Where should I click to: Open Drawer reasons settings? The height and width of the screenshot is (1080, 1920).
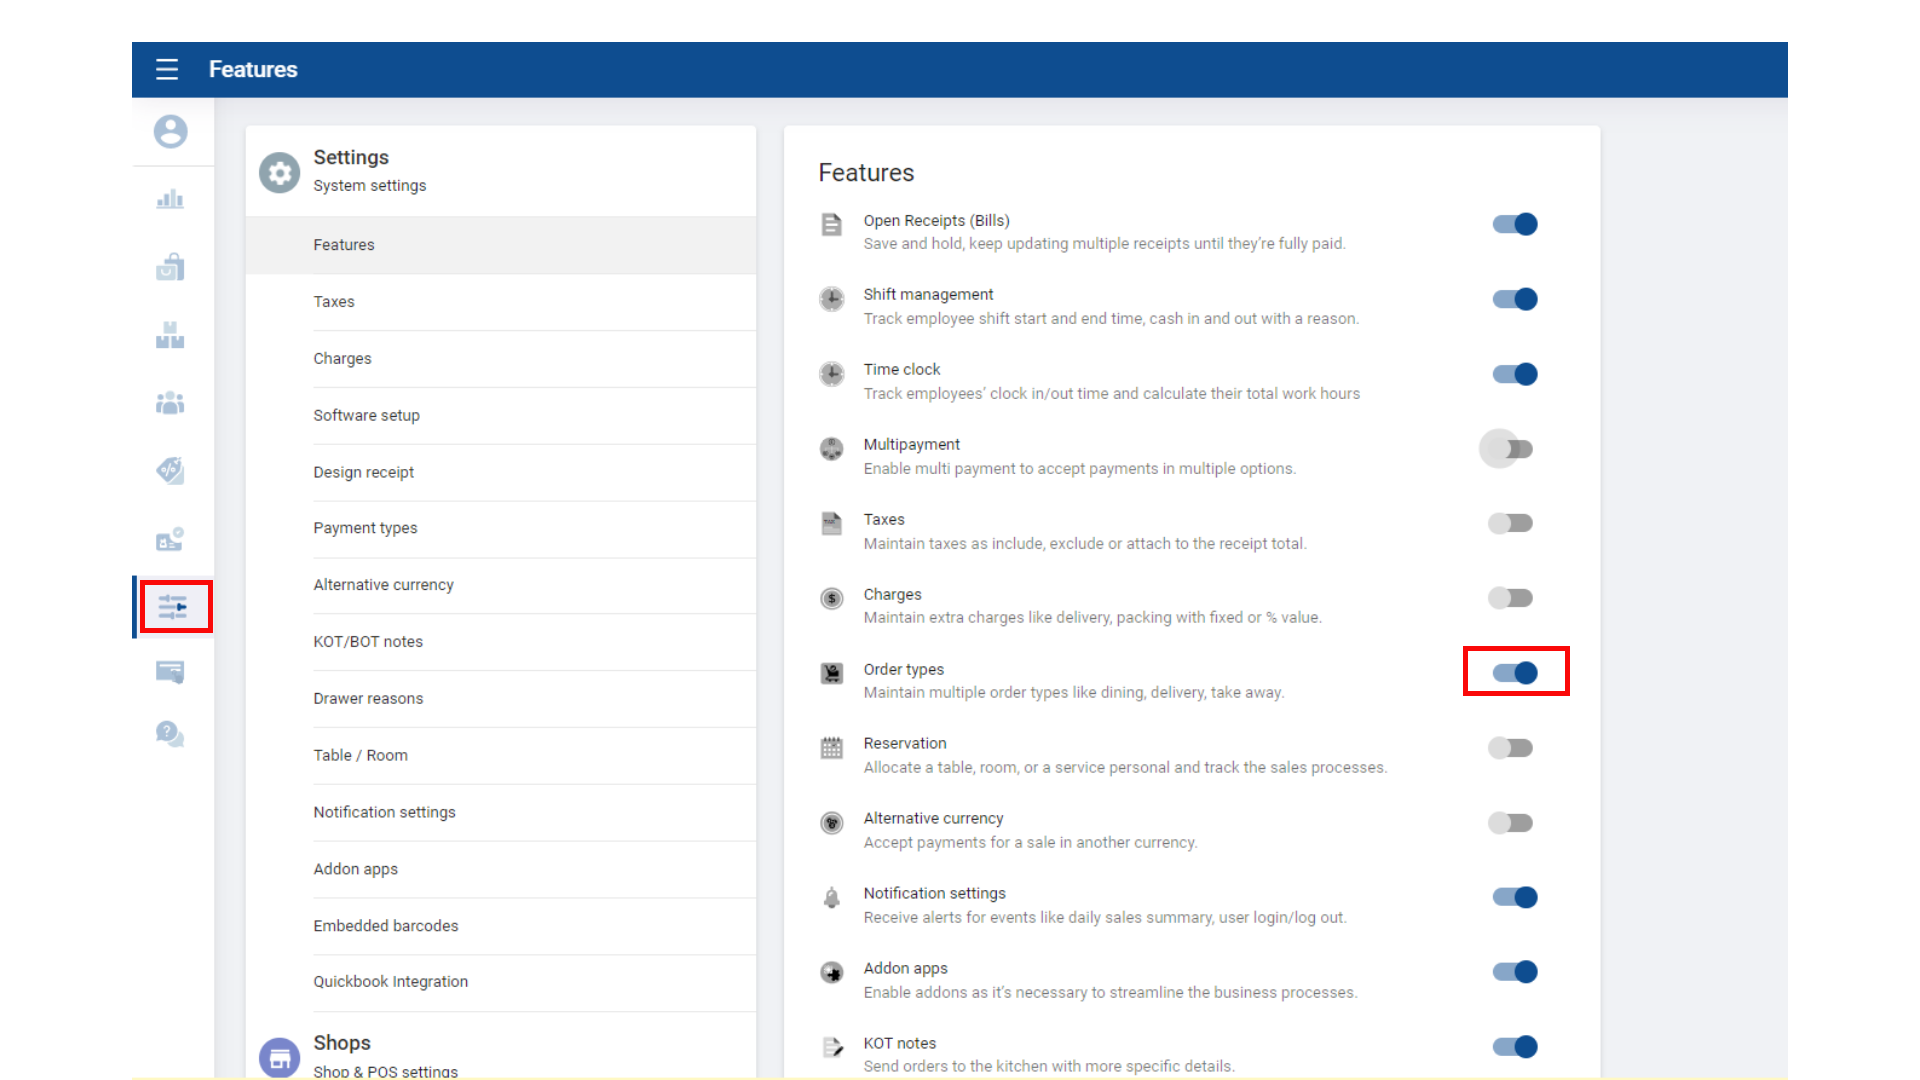point(501,699)
